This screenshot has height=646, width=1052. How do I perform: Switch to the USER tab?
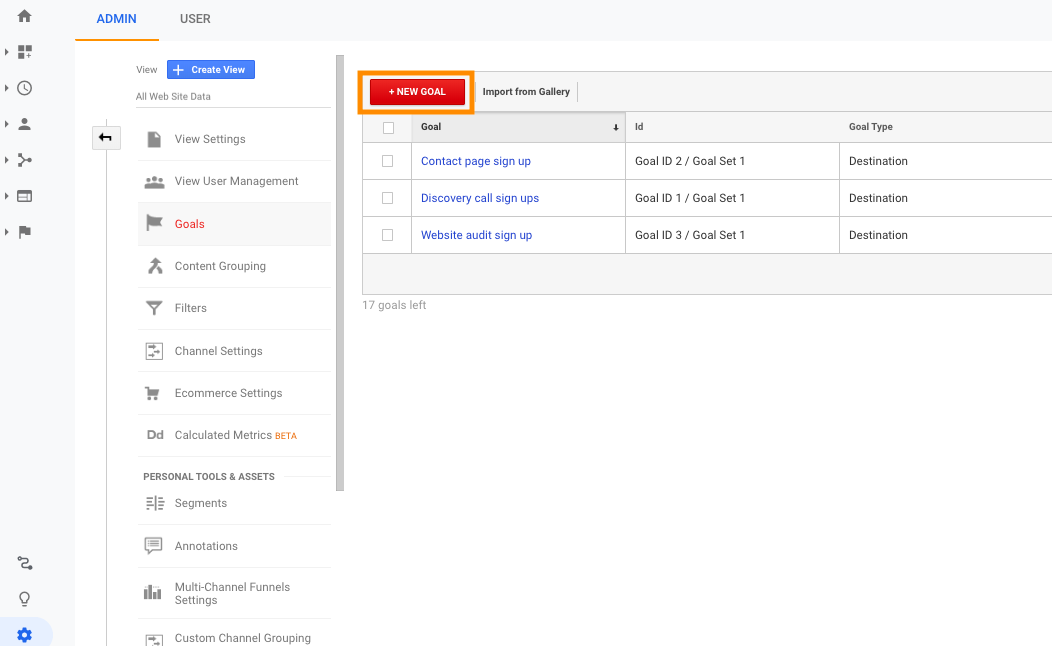coord(195,19)
